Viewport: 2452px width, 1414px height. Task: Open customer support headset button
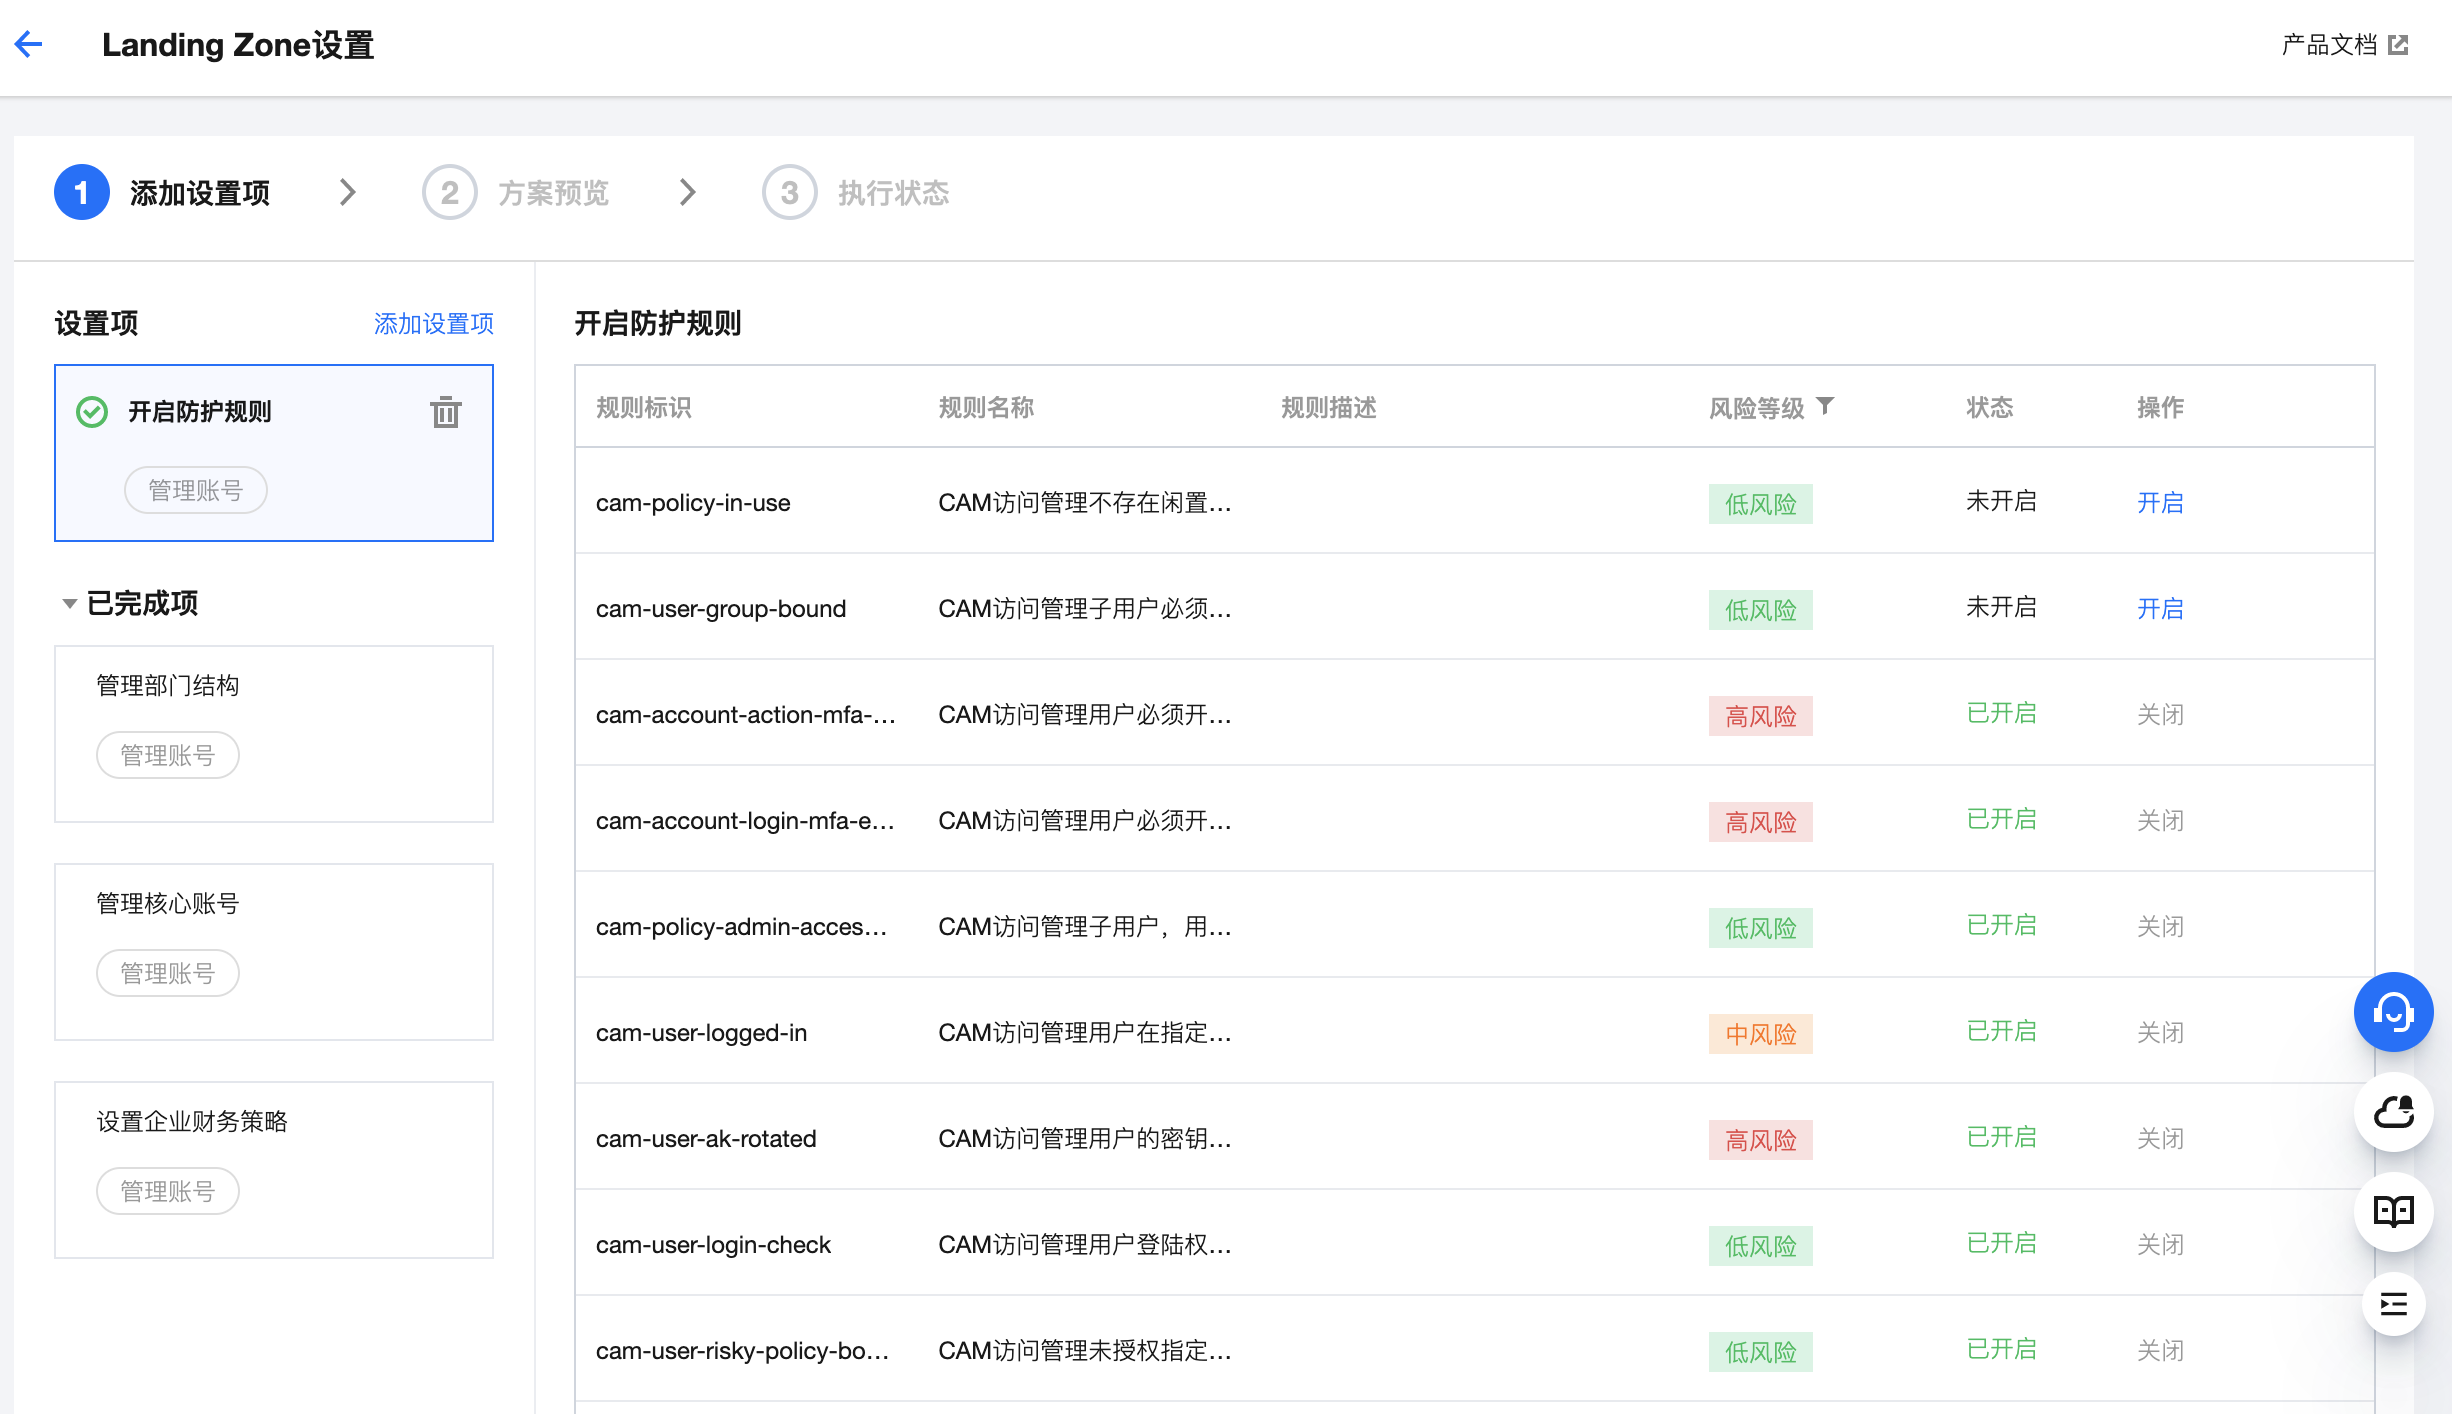[x=2393, y=1012]
